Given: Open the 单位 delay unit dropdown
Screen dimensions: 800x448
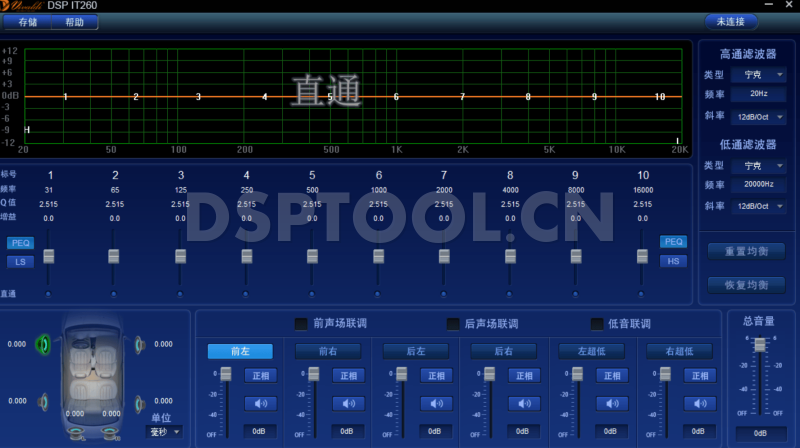Looking at the screenshot, I should pyautogui.click(x=165, y=432).
